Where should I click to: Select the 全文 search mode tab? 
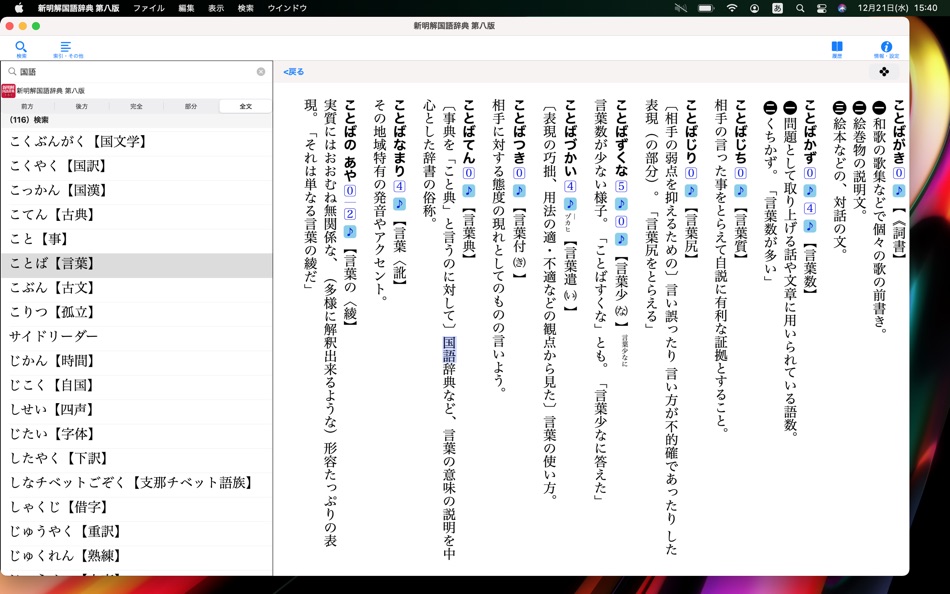click(x=245, y=106)
